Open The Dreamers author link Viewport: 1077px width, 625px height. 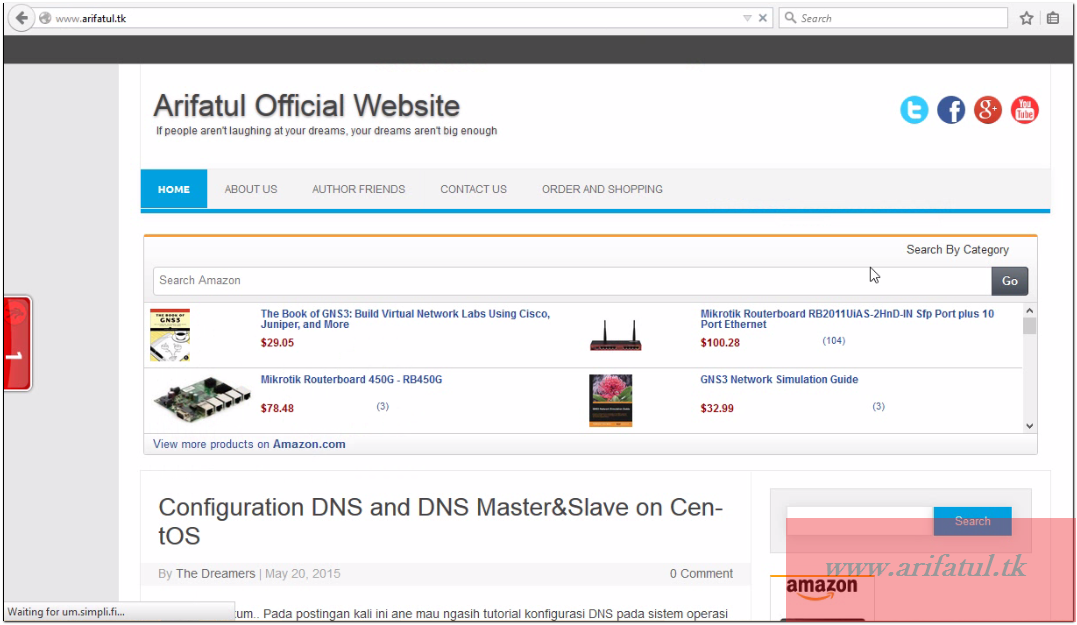[x=215, y=573]
